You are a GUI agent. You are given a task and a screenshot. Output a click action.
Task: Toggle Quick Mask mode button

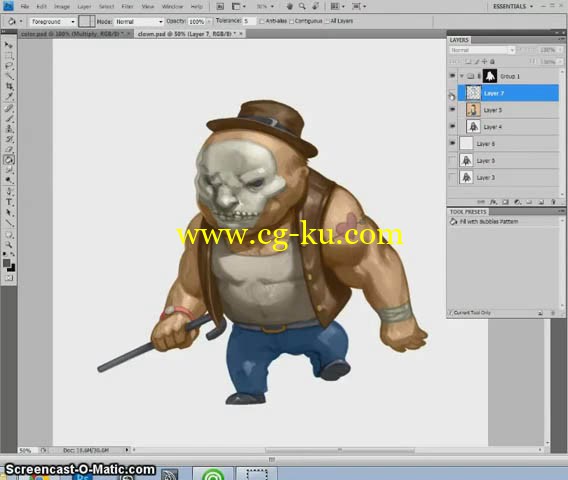click(x=8, y=278)
